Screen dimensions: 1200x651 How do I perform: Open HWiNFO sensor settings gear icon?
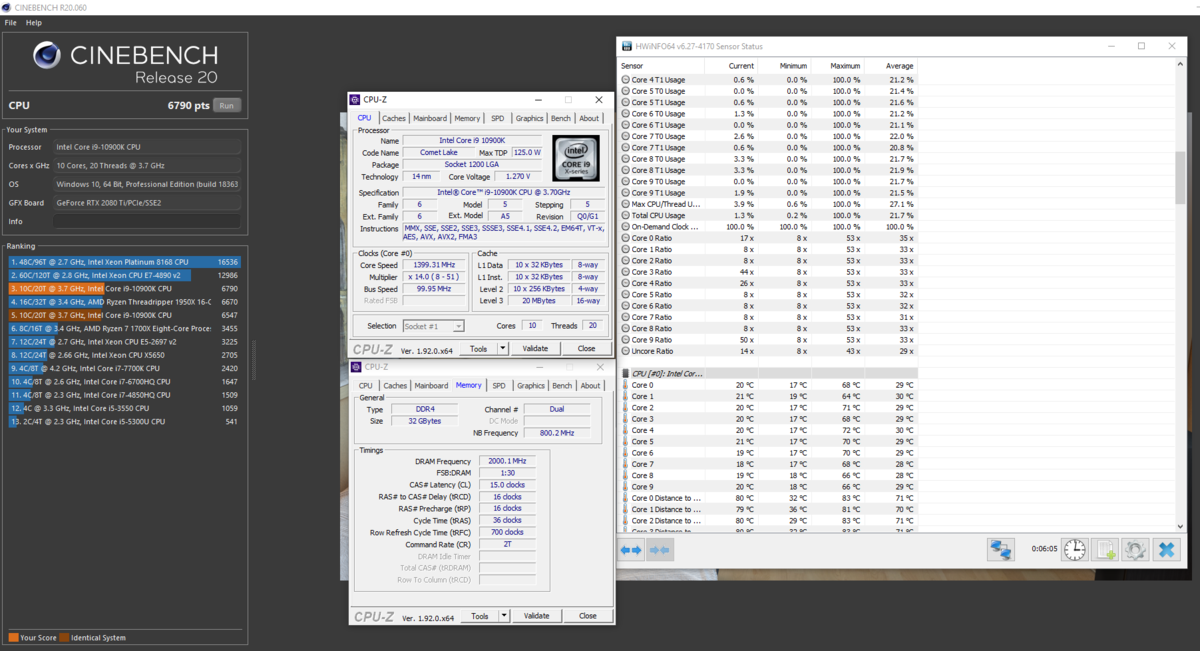(x=1135, y=549)
